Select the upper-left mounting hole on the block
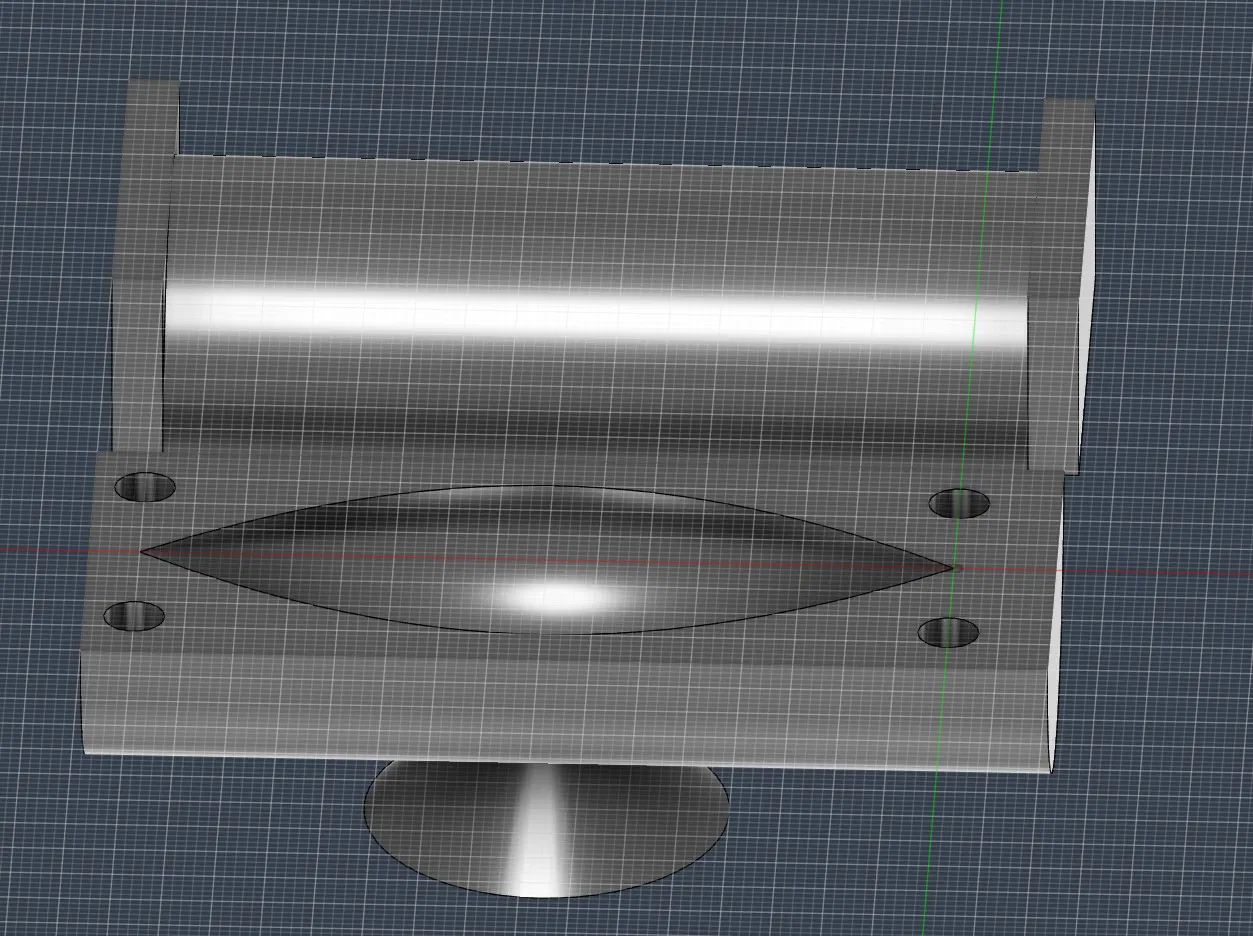Viewport: 1253px width, 936px height. [x=145, y=487]
